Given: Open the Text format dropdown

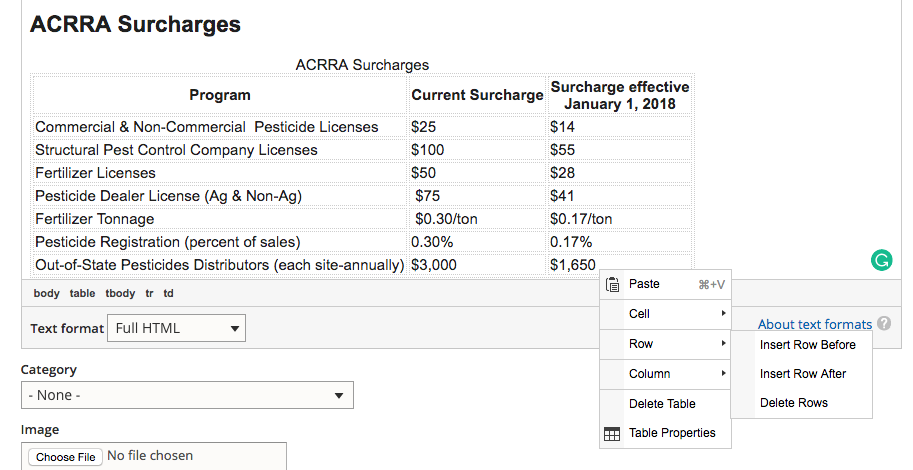Looking at the screenshot, I should coord(176,328).
